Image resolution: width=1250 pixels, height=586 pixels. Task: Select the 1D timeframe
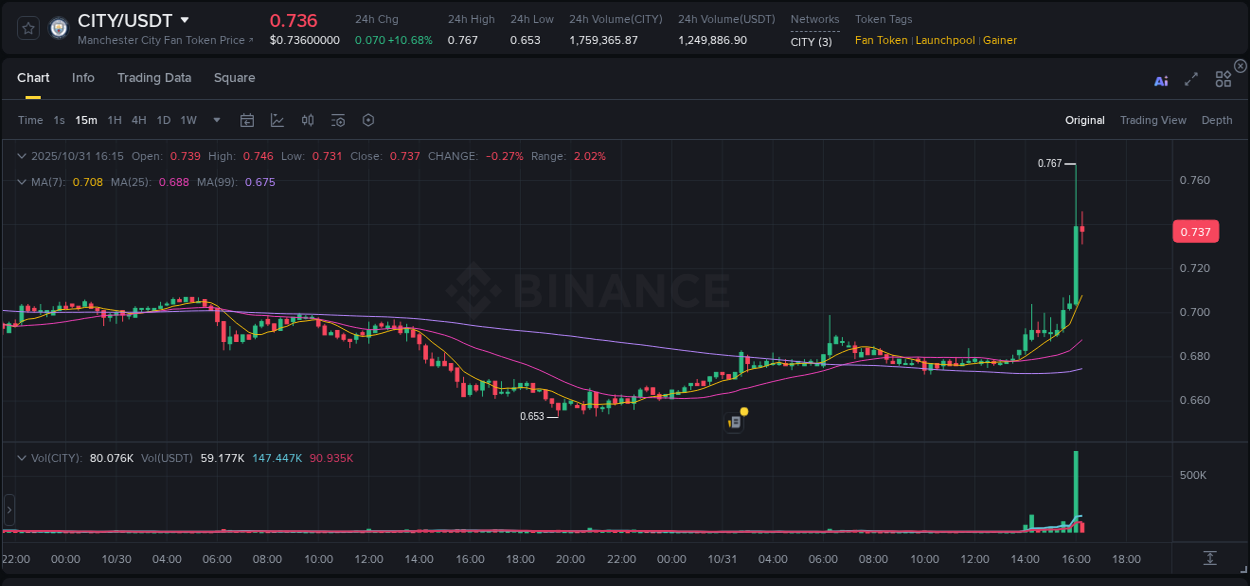click(x=163, y=120)
